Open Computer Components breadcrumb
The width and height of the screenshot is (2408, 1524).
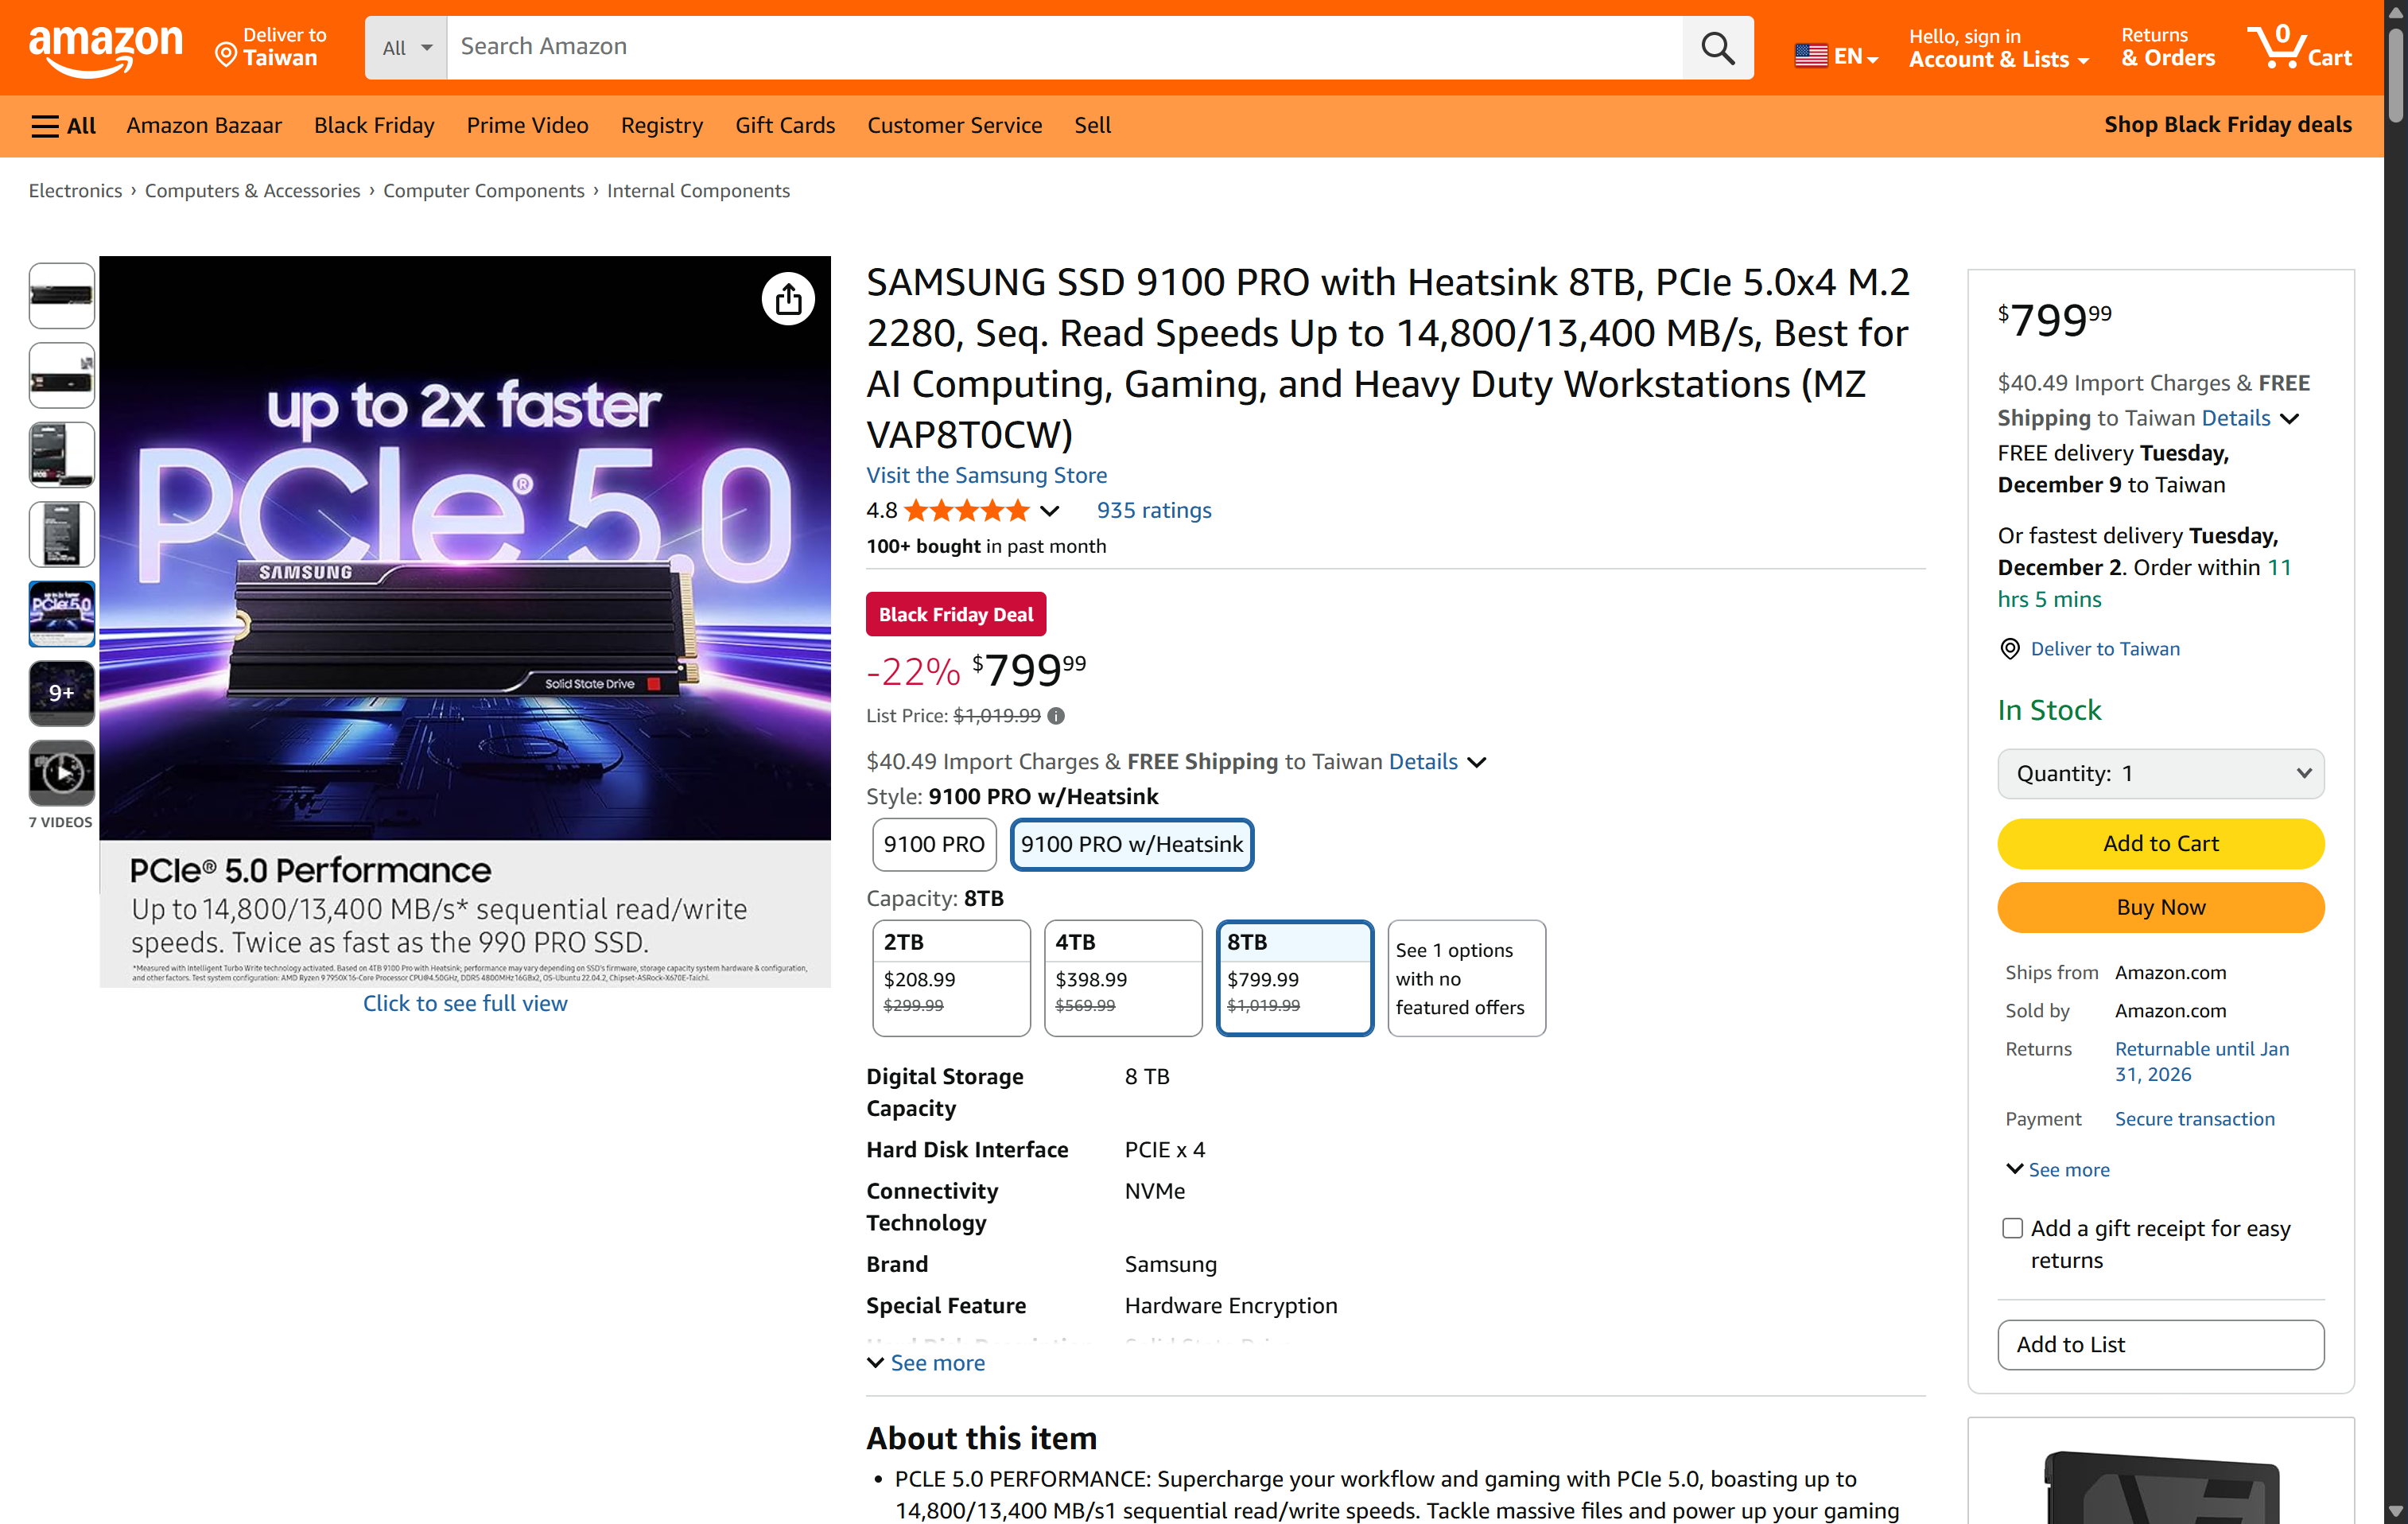pos(483,191)
